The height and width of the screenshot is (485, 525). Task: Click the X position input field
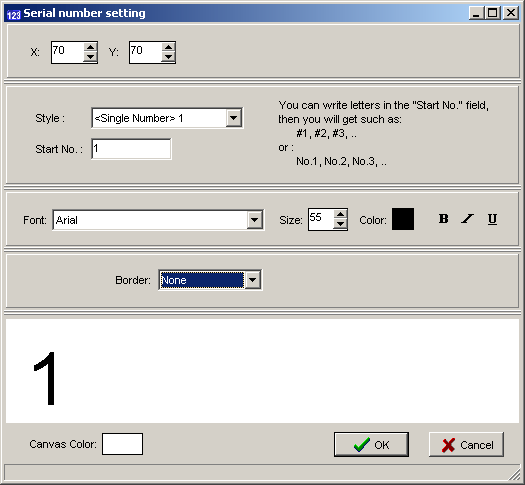coord(67,52)
